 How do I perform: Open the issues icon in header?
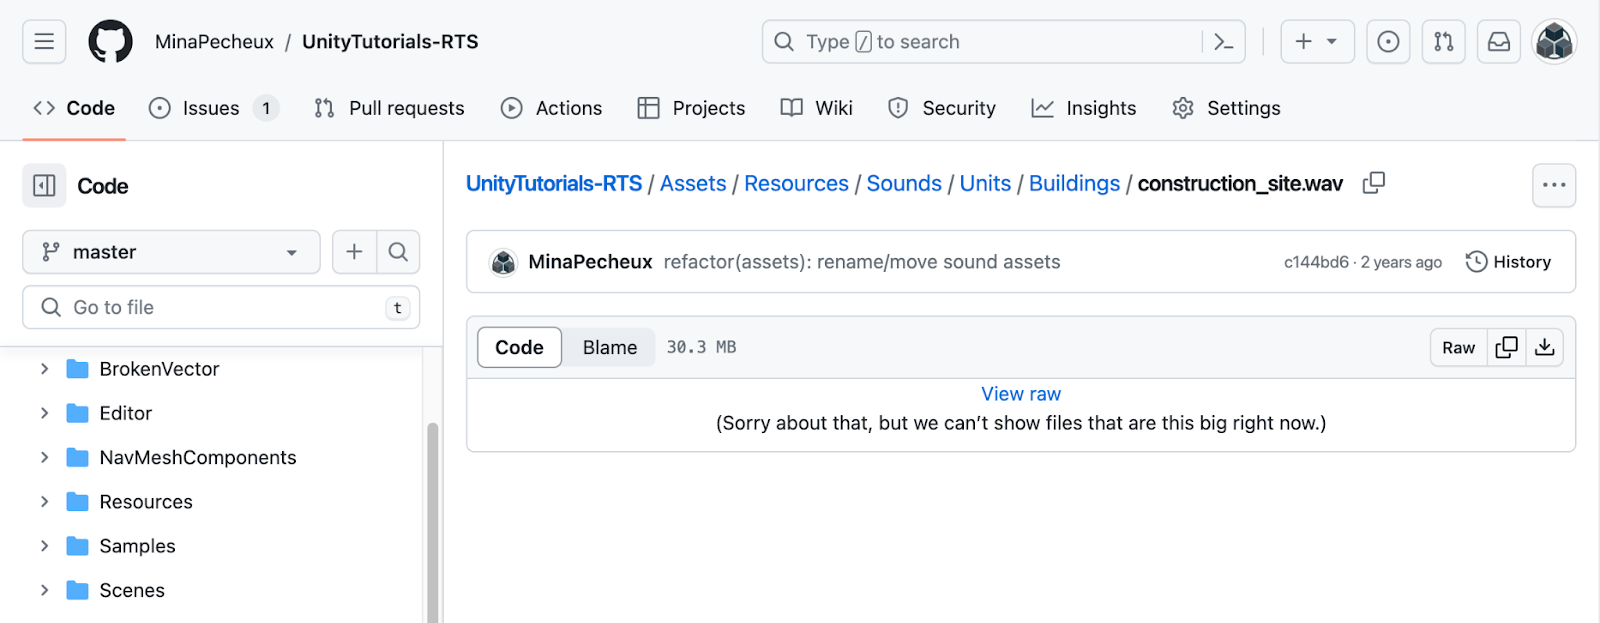[x=1388, y=42]
